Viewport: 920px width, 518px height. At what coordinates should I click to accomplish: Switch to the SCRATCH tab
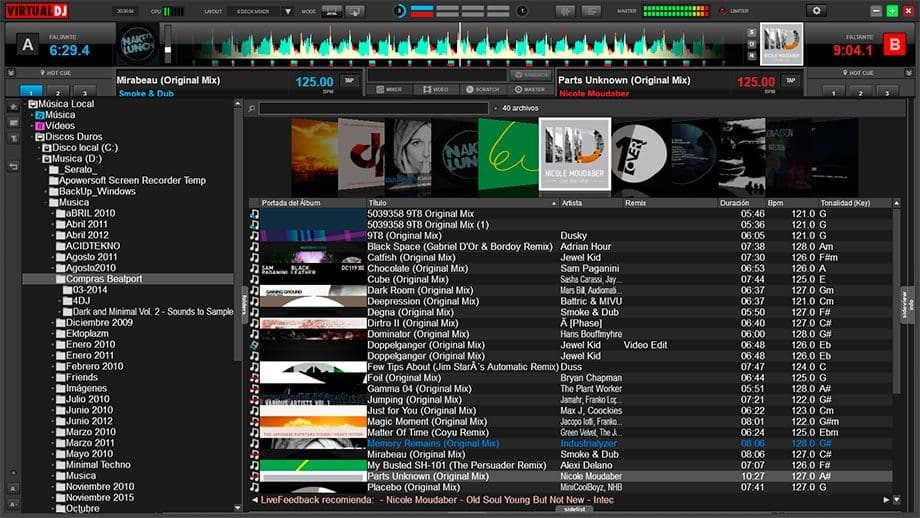482,89
